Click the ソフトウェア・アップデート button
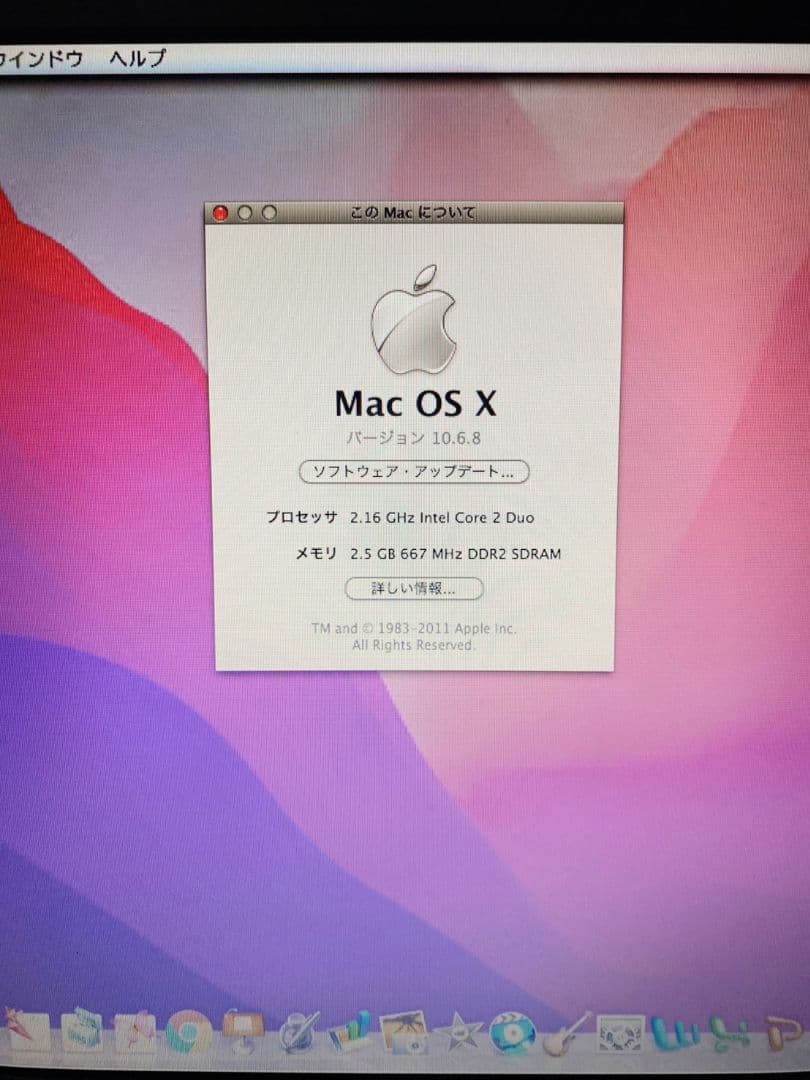Image resolution: width=810 pixels, height=1080 pixels. tap(414, 472)
